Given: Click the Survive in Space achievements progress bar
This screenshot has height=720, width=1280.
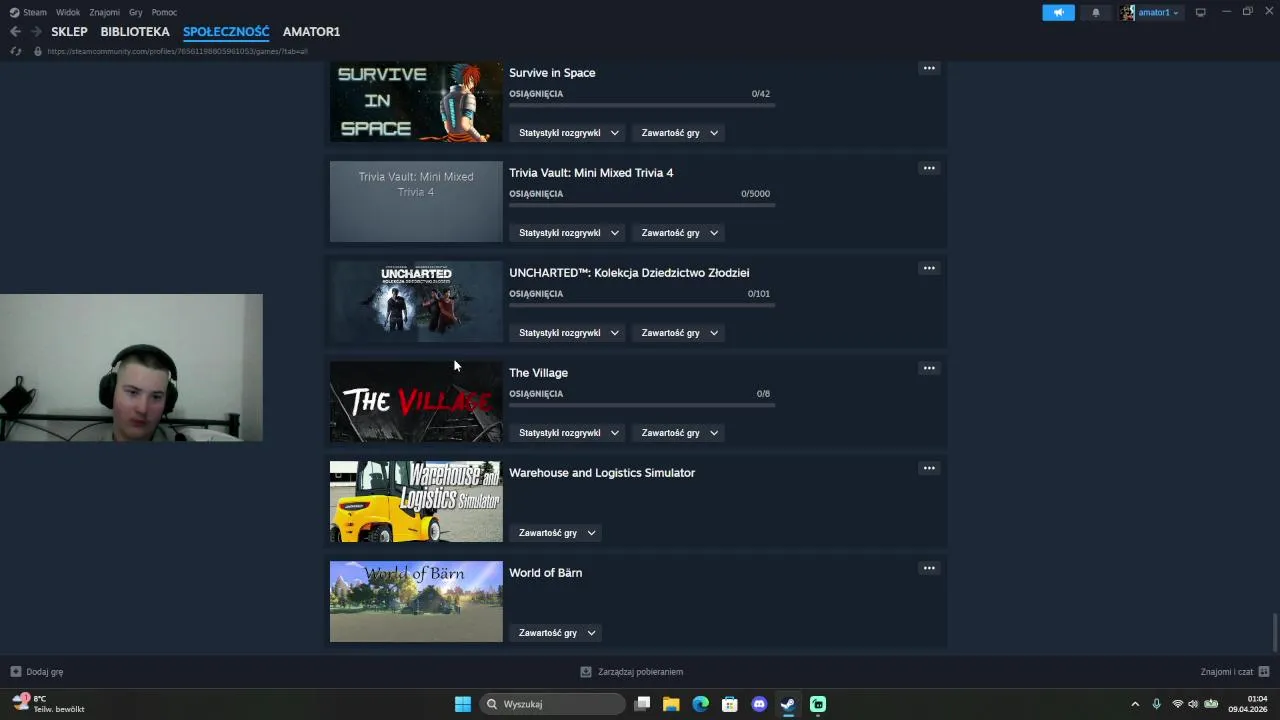Looking at the screenshot, I should (642, 105).
